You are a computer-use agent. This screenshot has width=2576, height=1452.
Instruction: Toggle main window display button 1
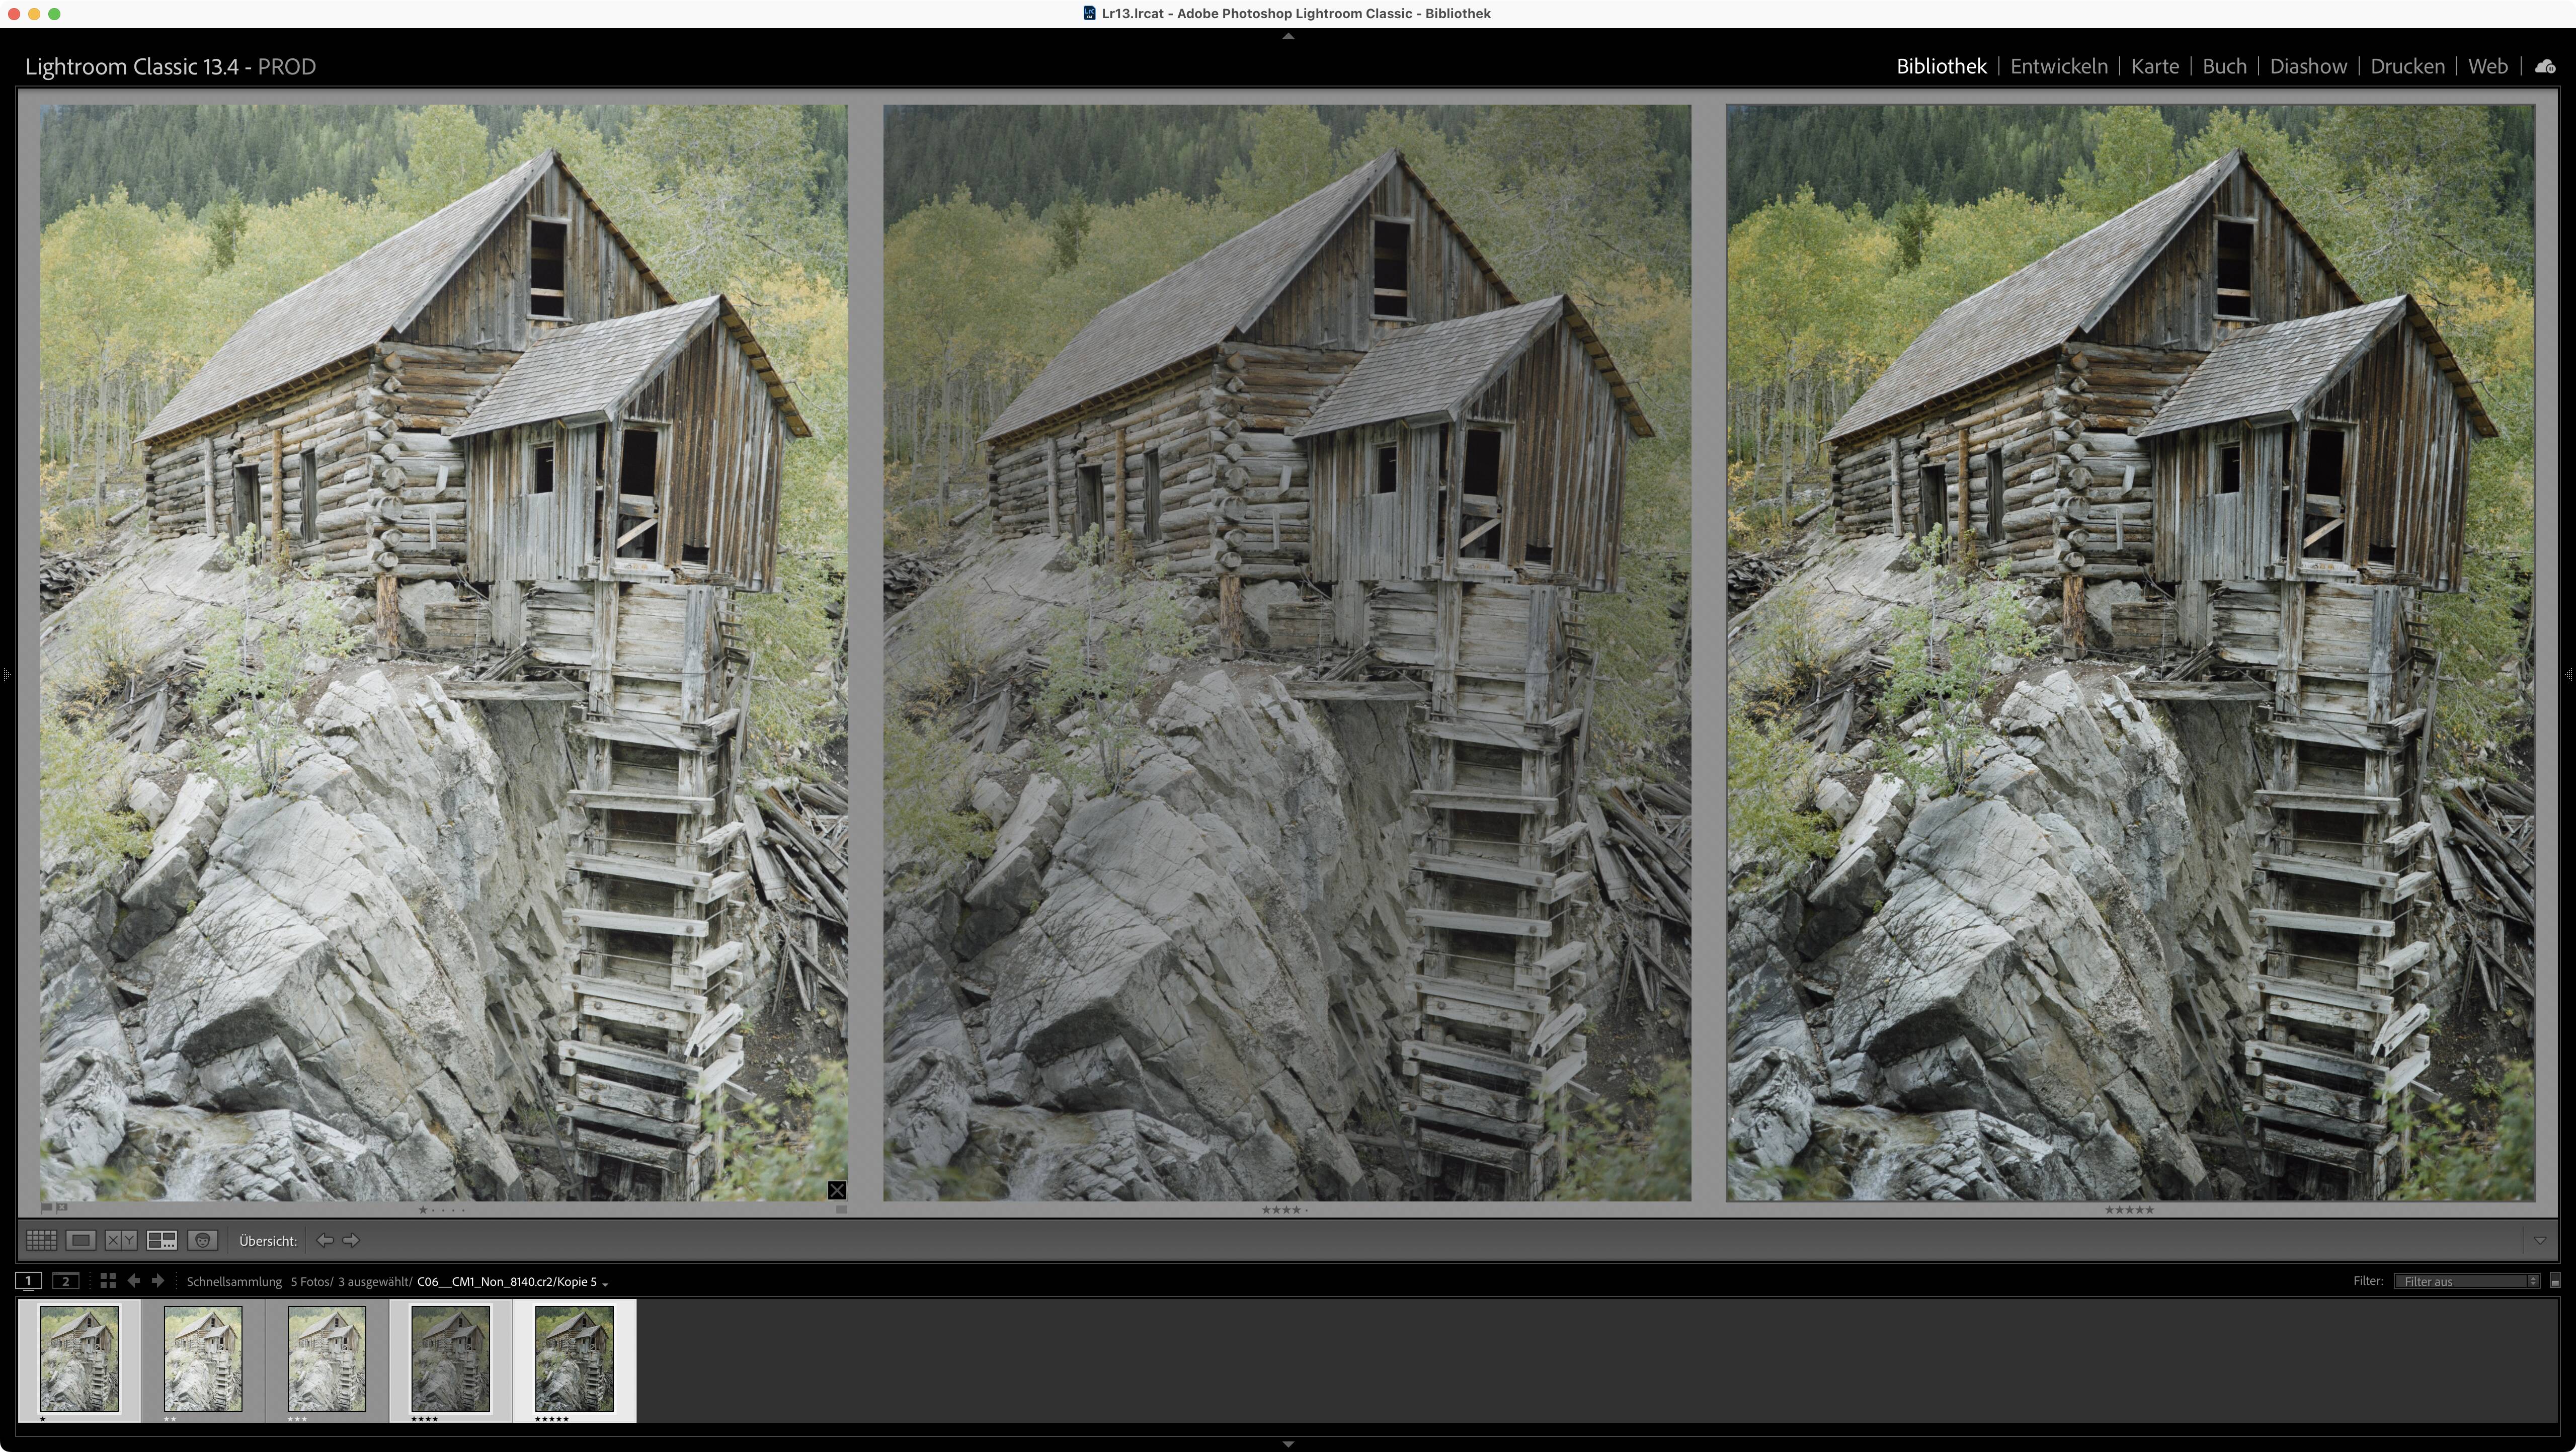(29, 1281)
